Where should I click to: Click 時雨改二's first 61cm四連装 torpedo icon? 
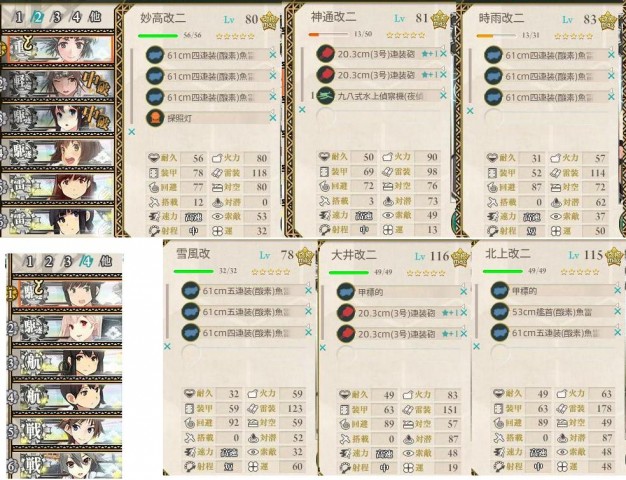pyautogui.click(x=493, y=55)
